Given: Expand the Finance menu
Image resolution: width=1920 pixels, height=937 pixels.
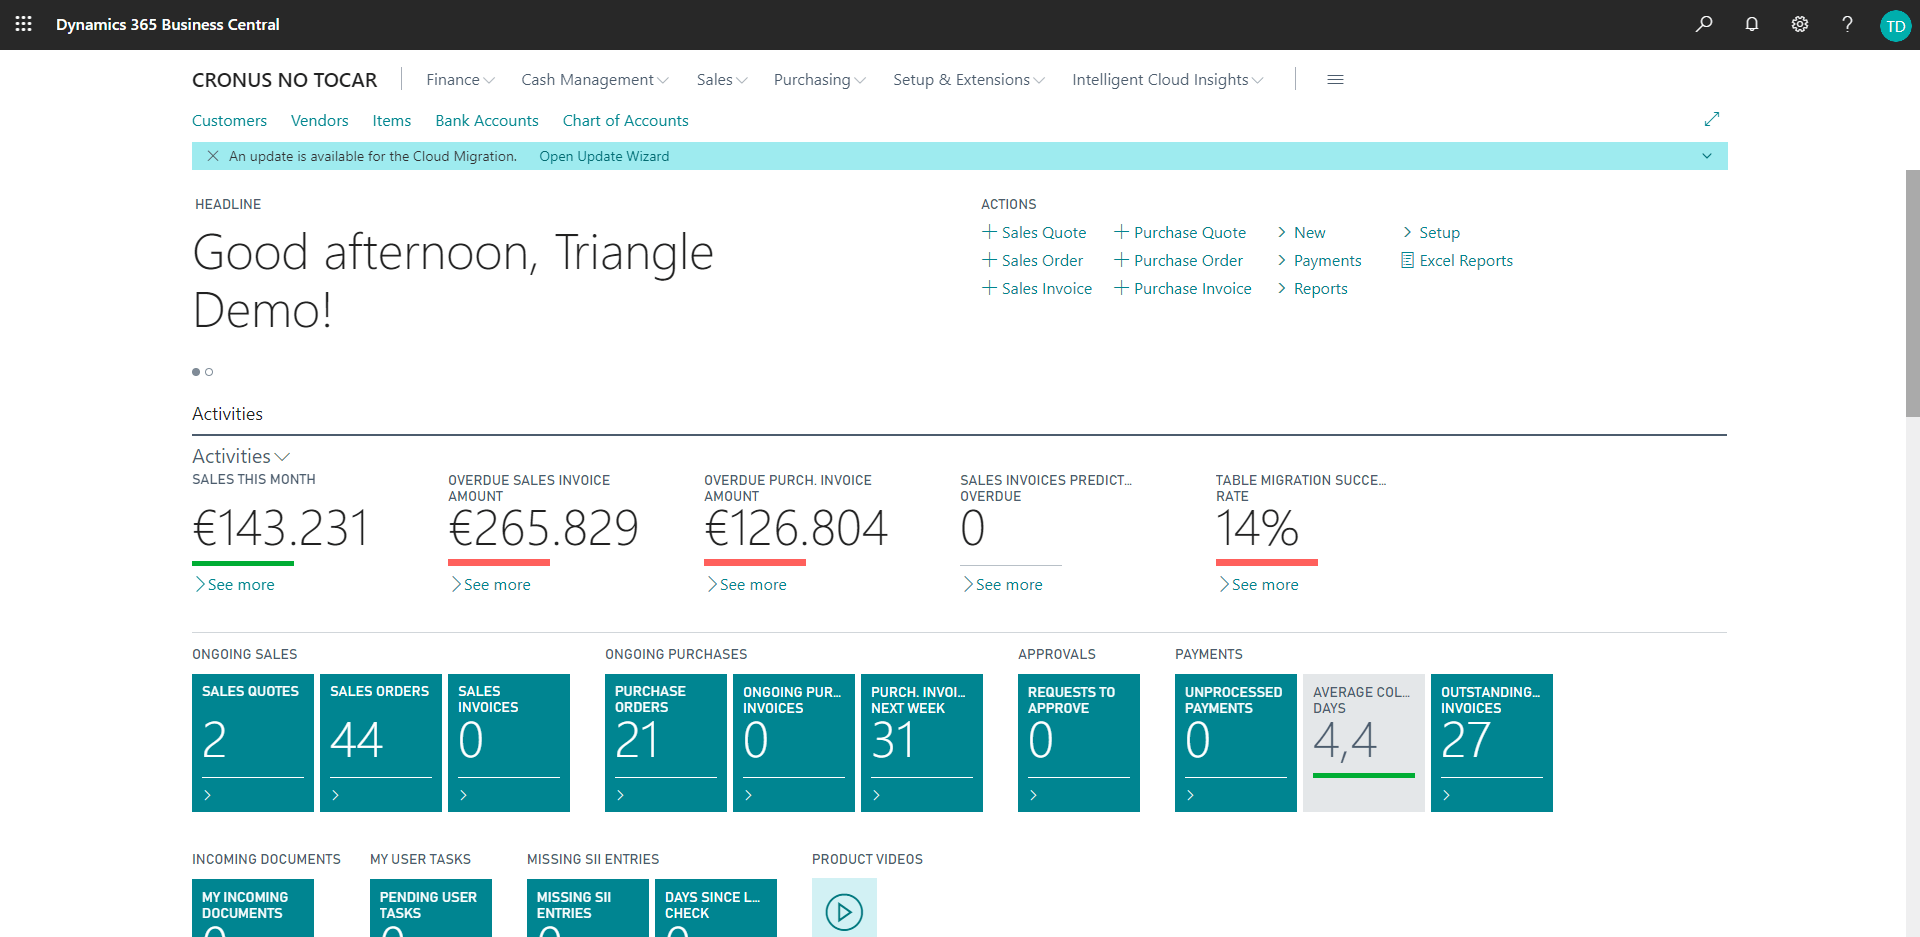Looking at the screenshot, I should pos(460,80).
